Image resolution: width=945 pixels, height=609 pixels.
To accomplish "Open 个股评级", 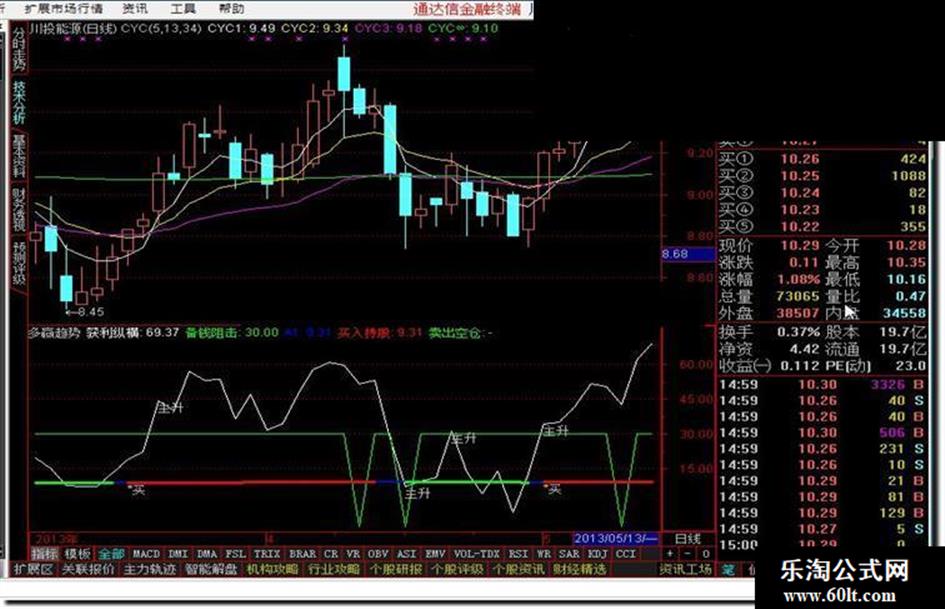I will coord(457,569).
